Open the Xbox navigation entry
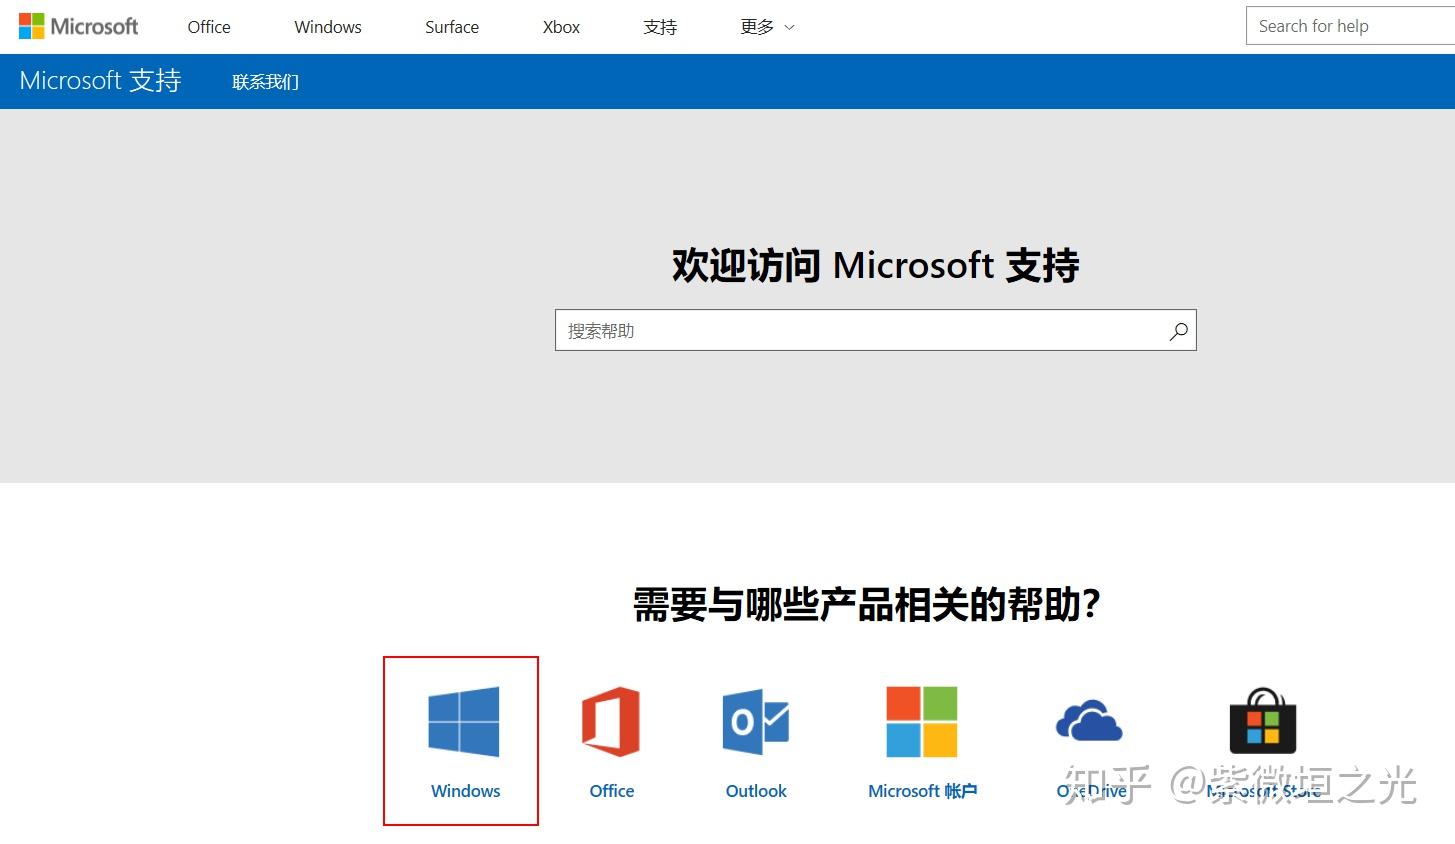 click(559, 27)
